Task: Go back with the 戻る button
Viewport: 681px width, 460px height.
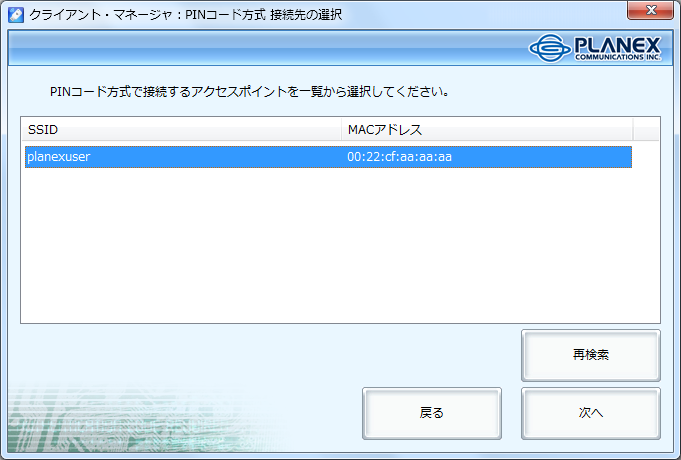Action: click(x=432, y=413)
